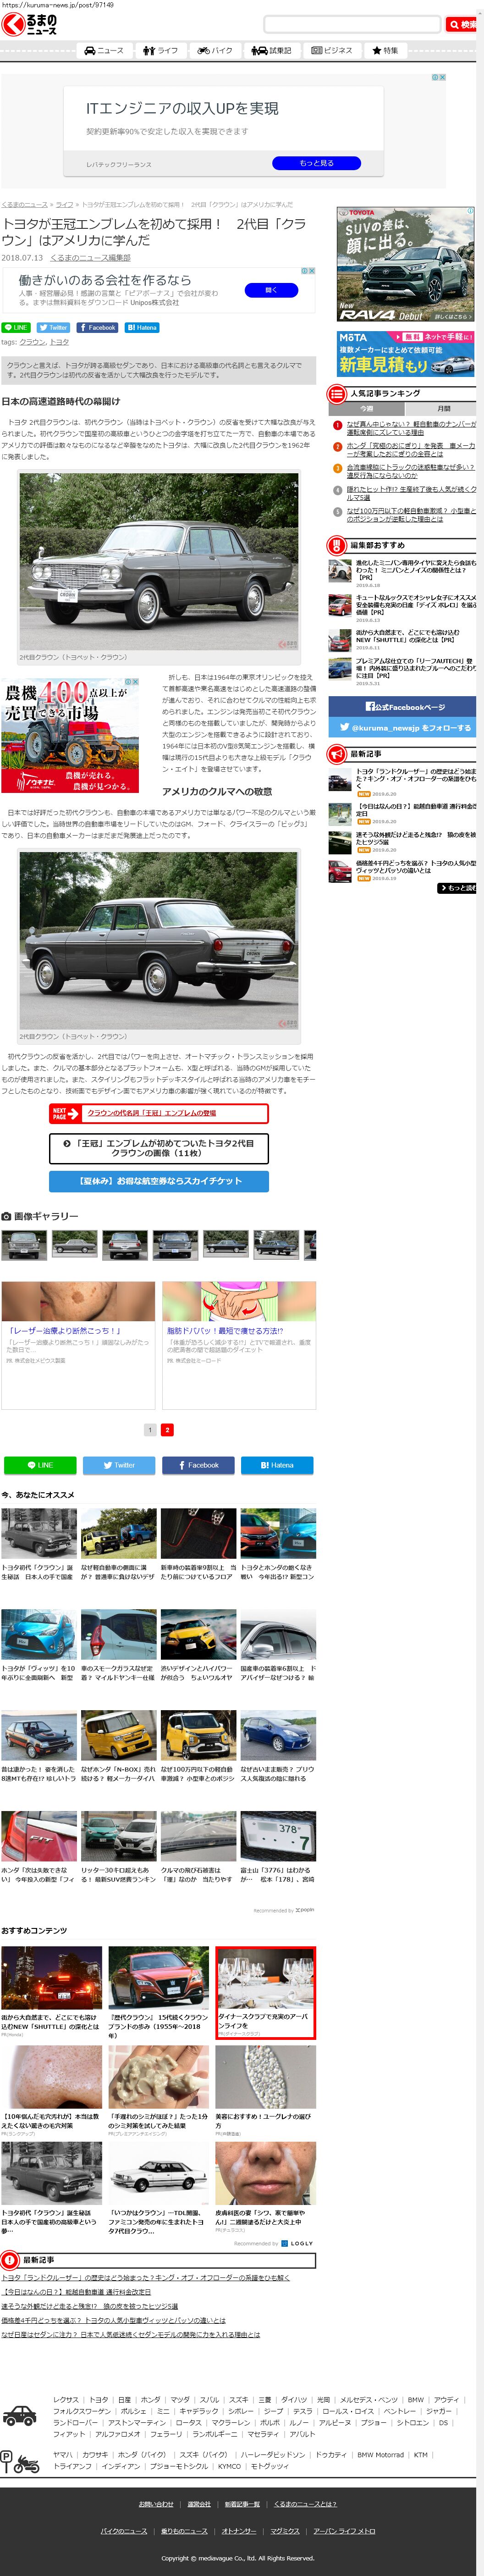Go to pagination page 1

(150, 1430)
